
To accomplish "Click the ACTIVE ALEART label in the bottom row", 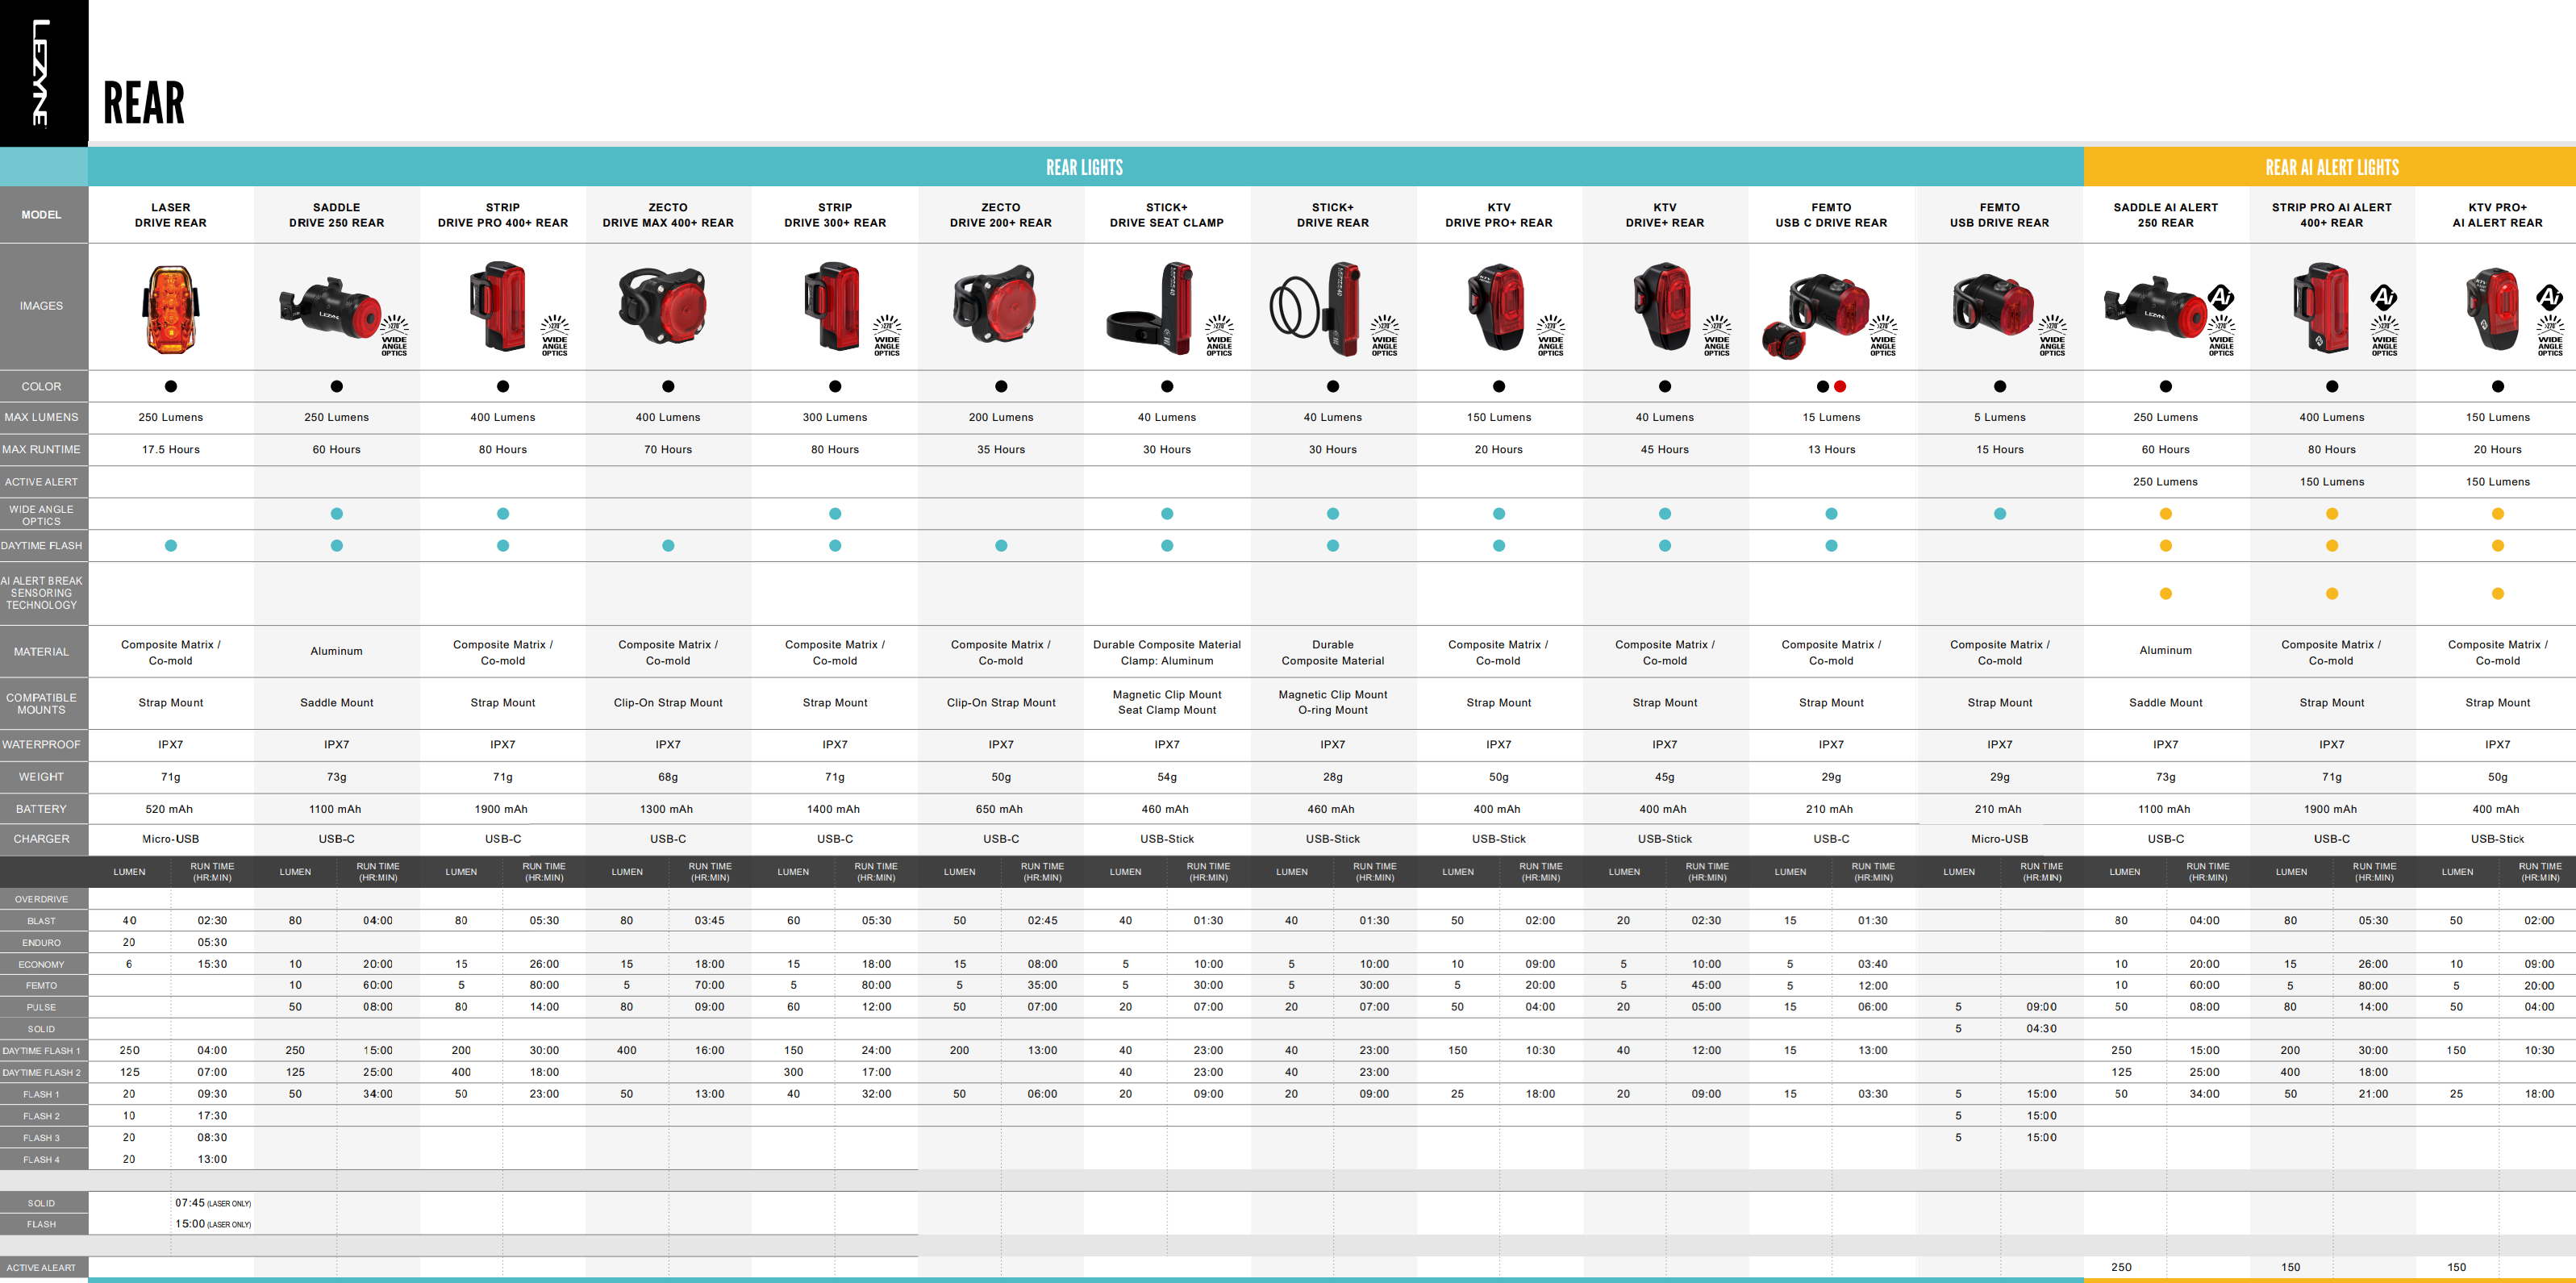I will [x=41, y=1268].
